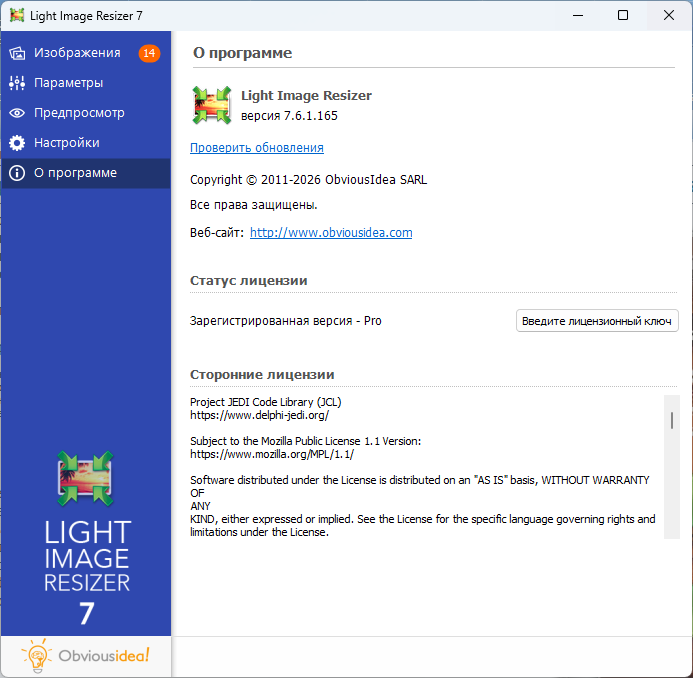Click the ObviousIdea lightbulb logo
The image size is (693, 678).
[38, 656]
